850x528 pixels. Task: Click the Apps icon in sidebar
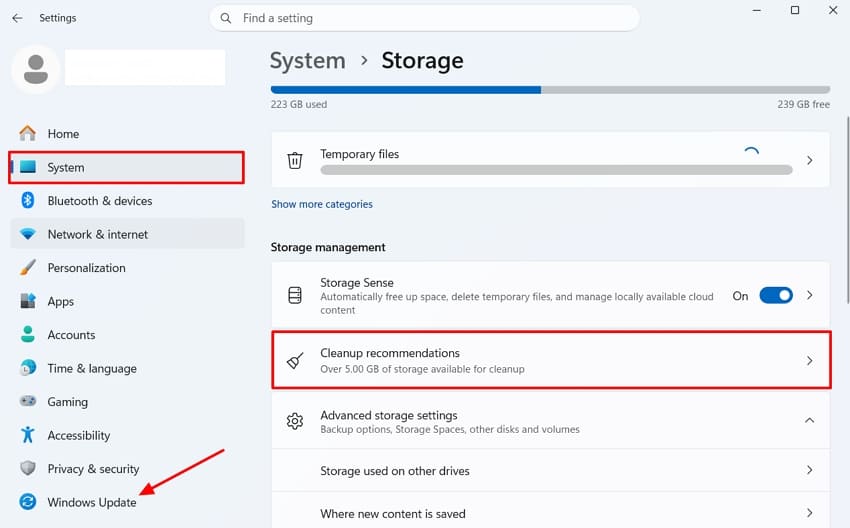click(27, 301)
